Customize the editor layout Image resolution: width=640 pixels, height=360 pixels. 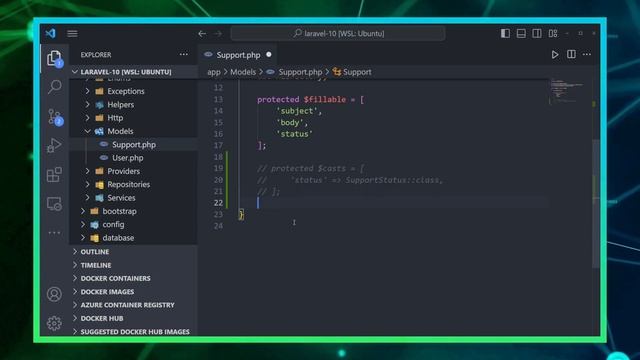pos(553,33)
